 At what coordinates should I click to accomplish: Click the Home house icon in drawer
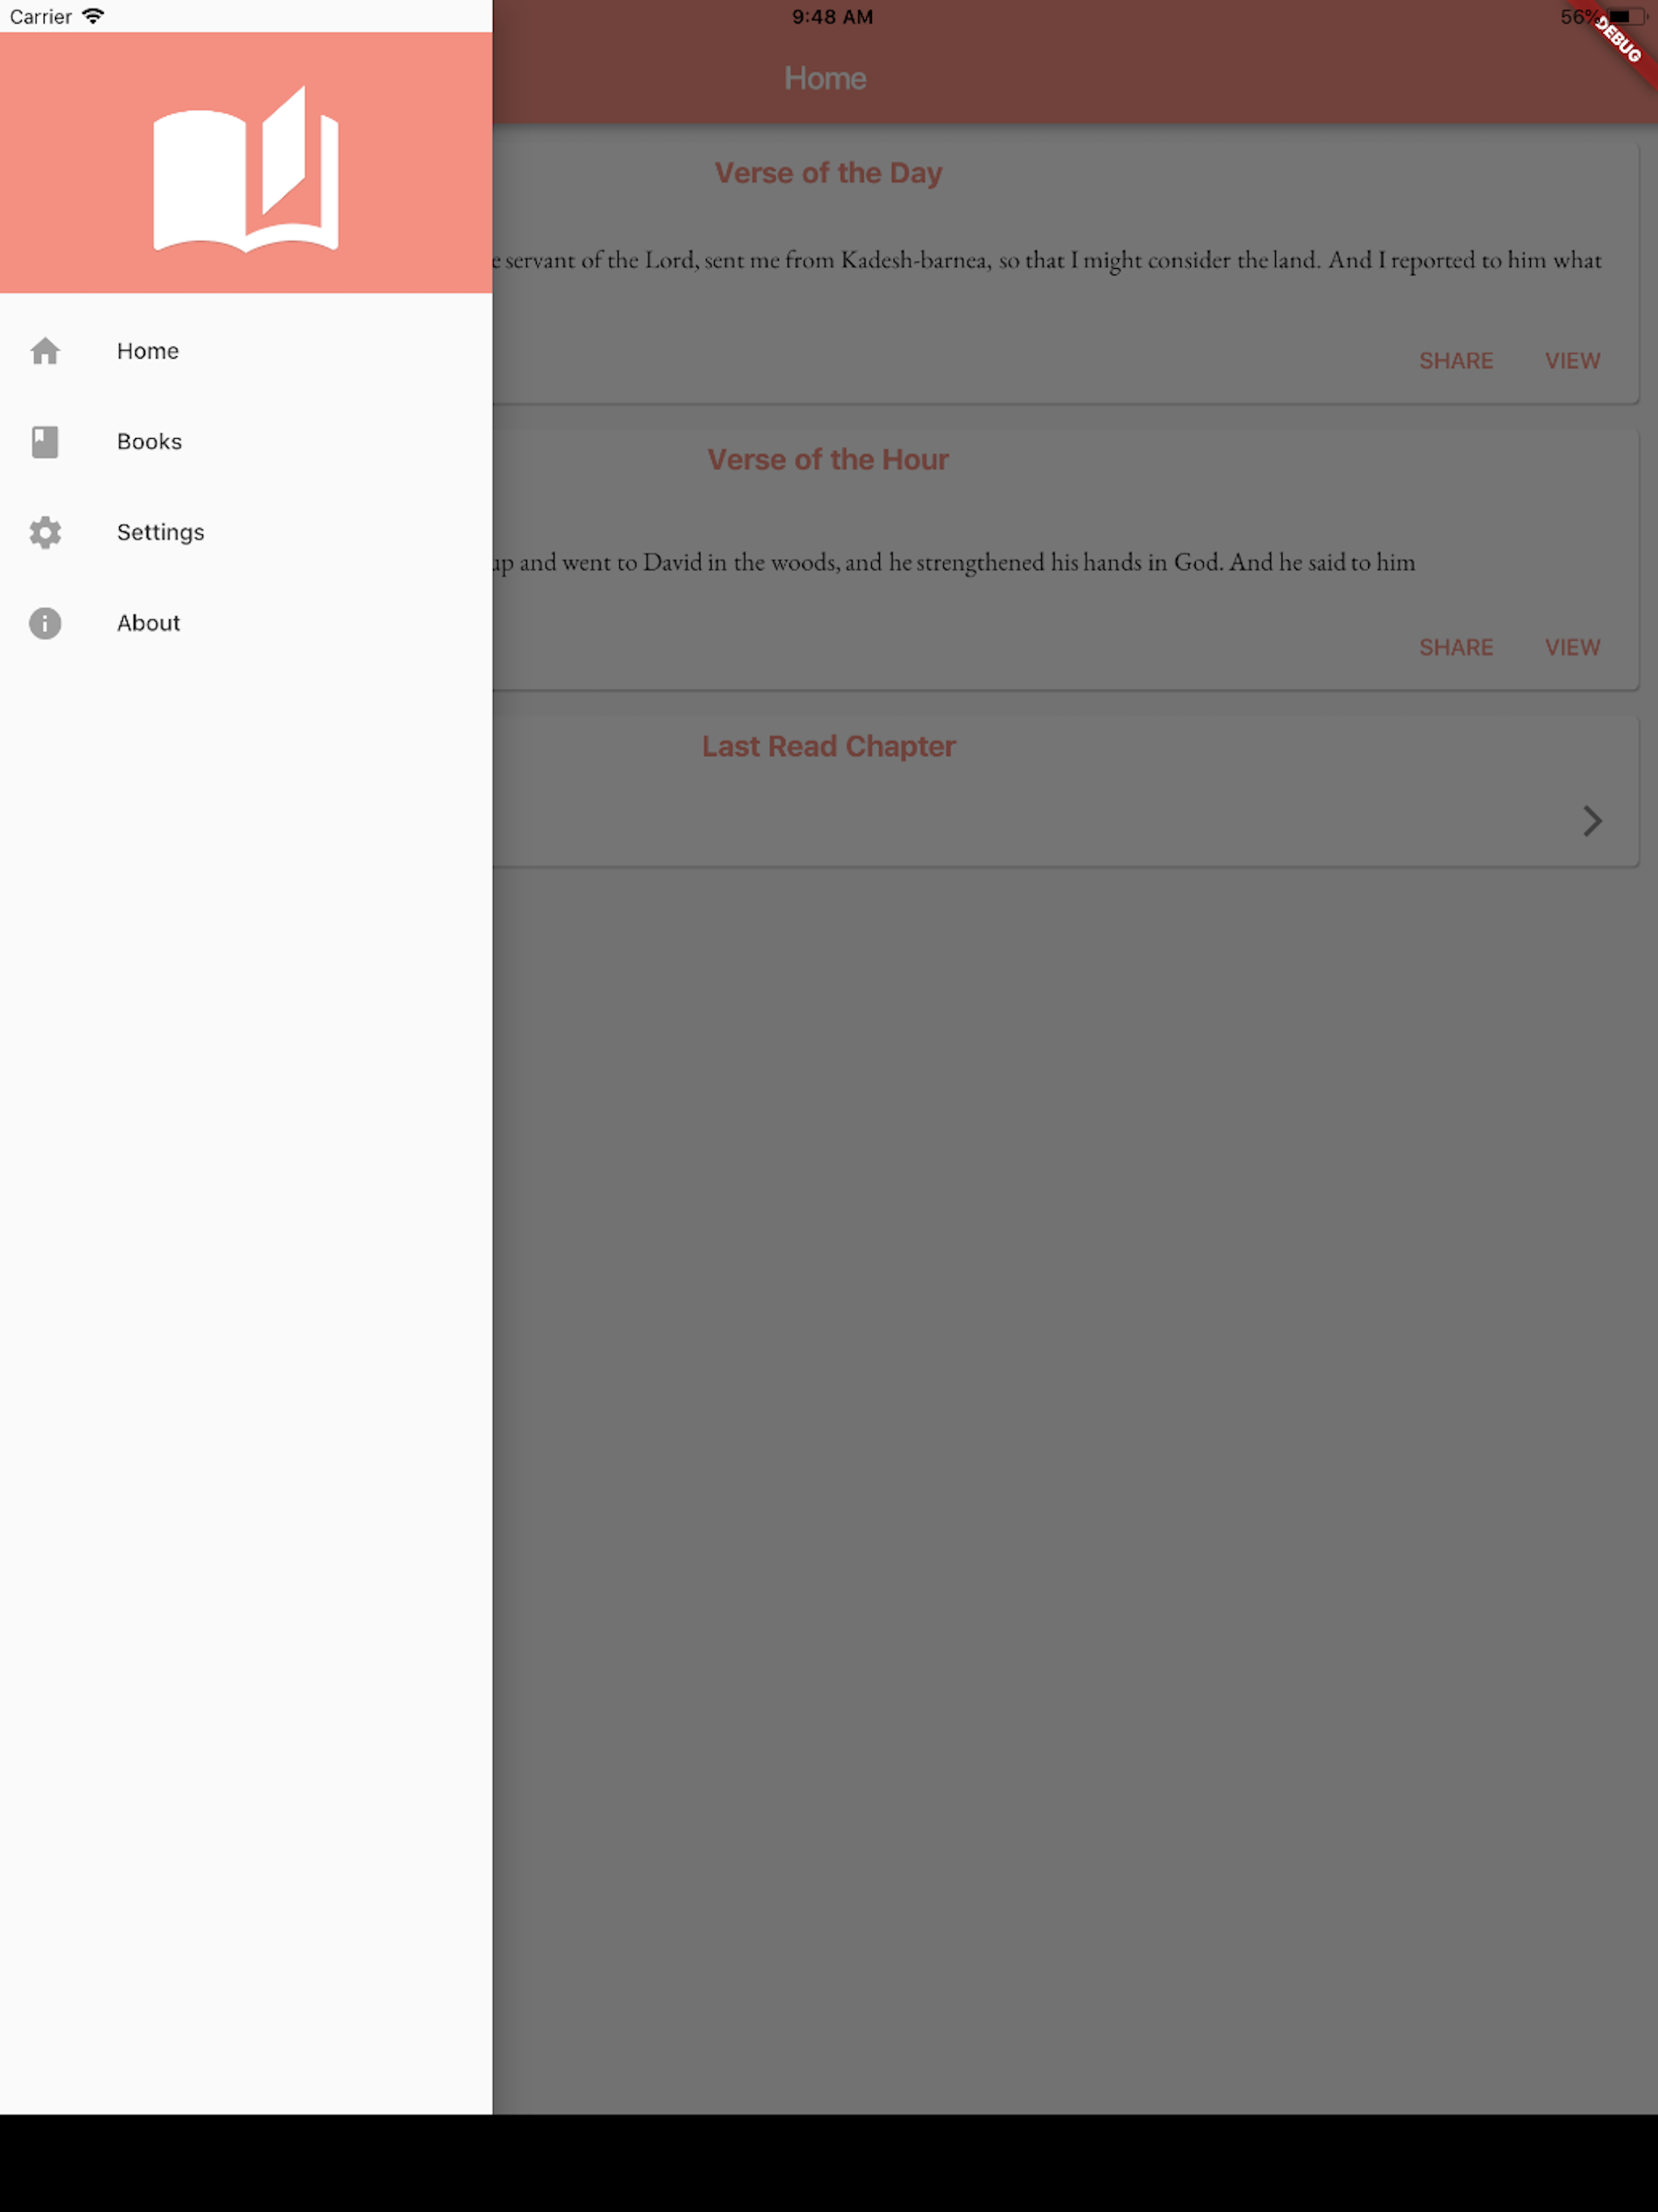[45, 351]
